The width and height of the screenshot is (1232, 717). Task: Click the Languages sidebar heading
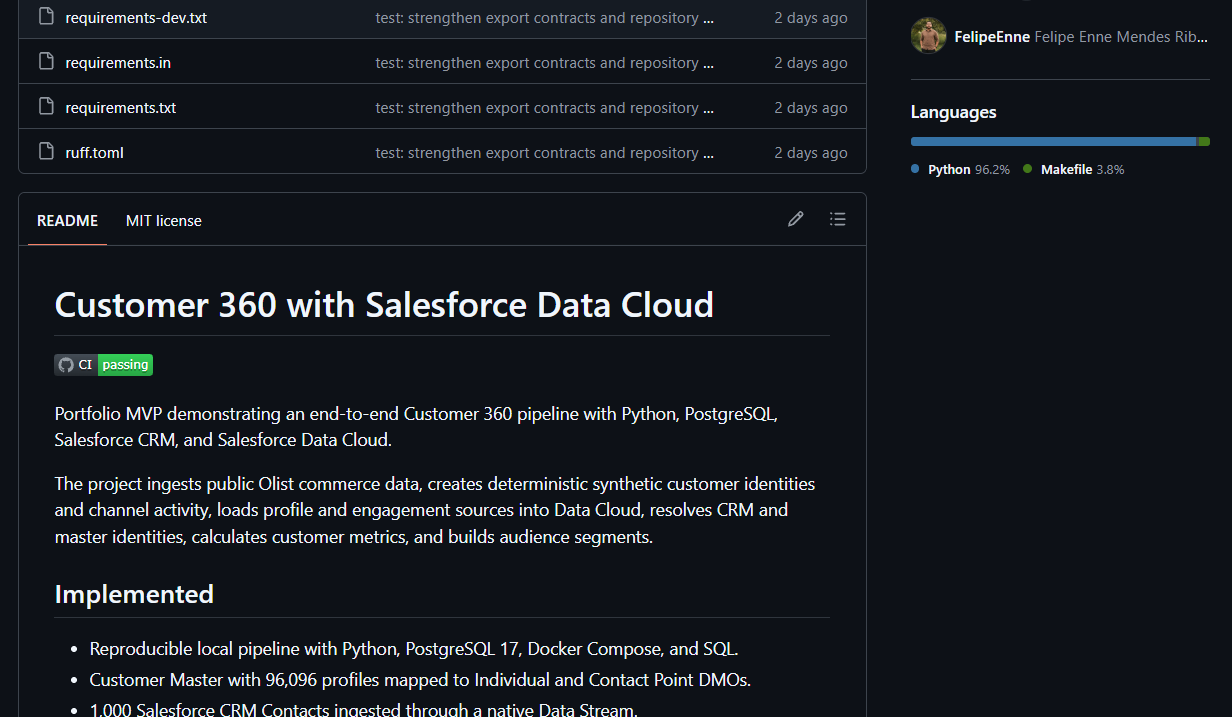(x=953, y=112)
